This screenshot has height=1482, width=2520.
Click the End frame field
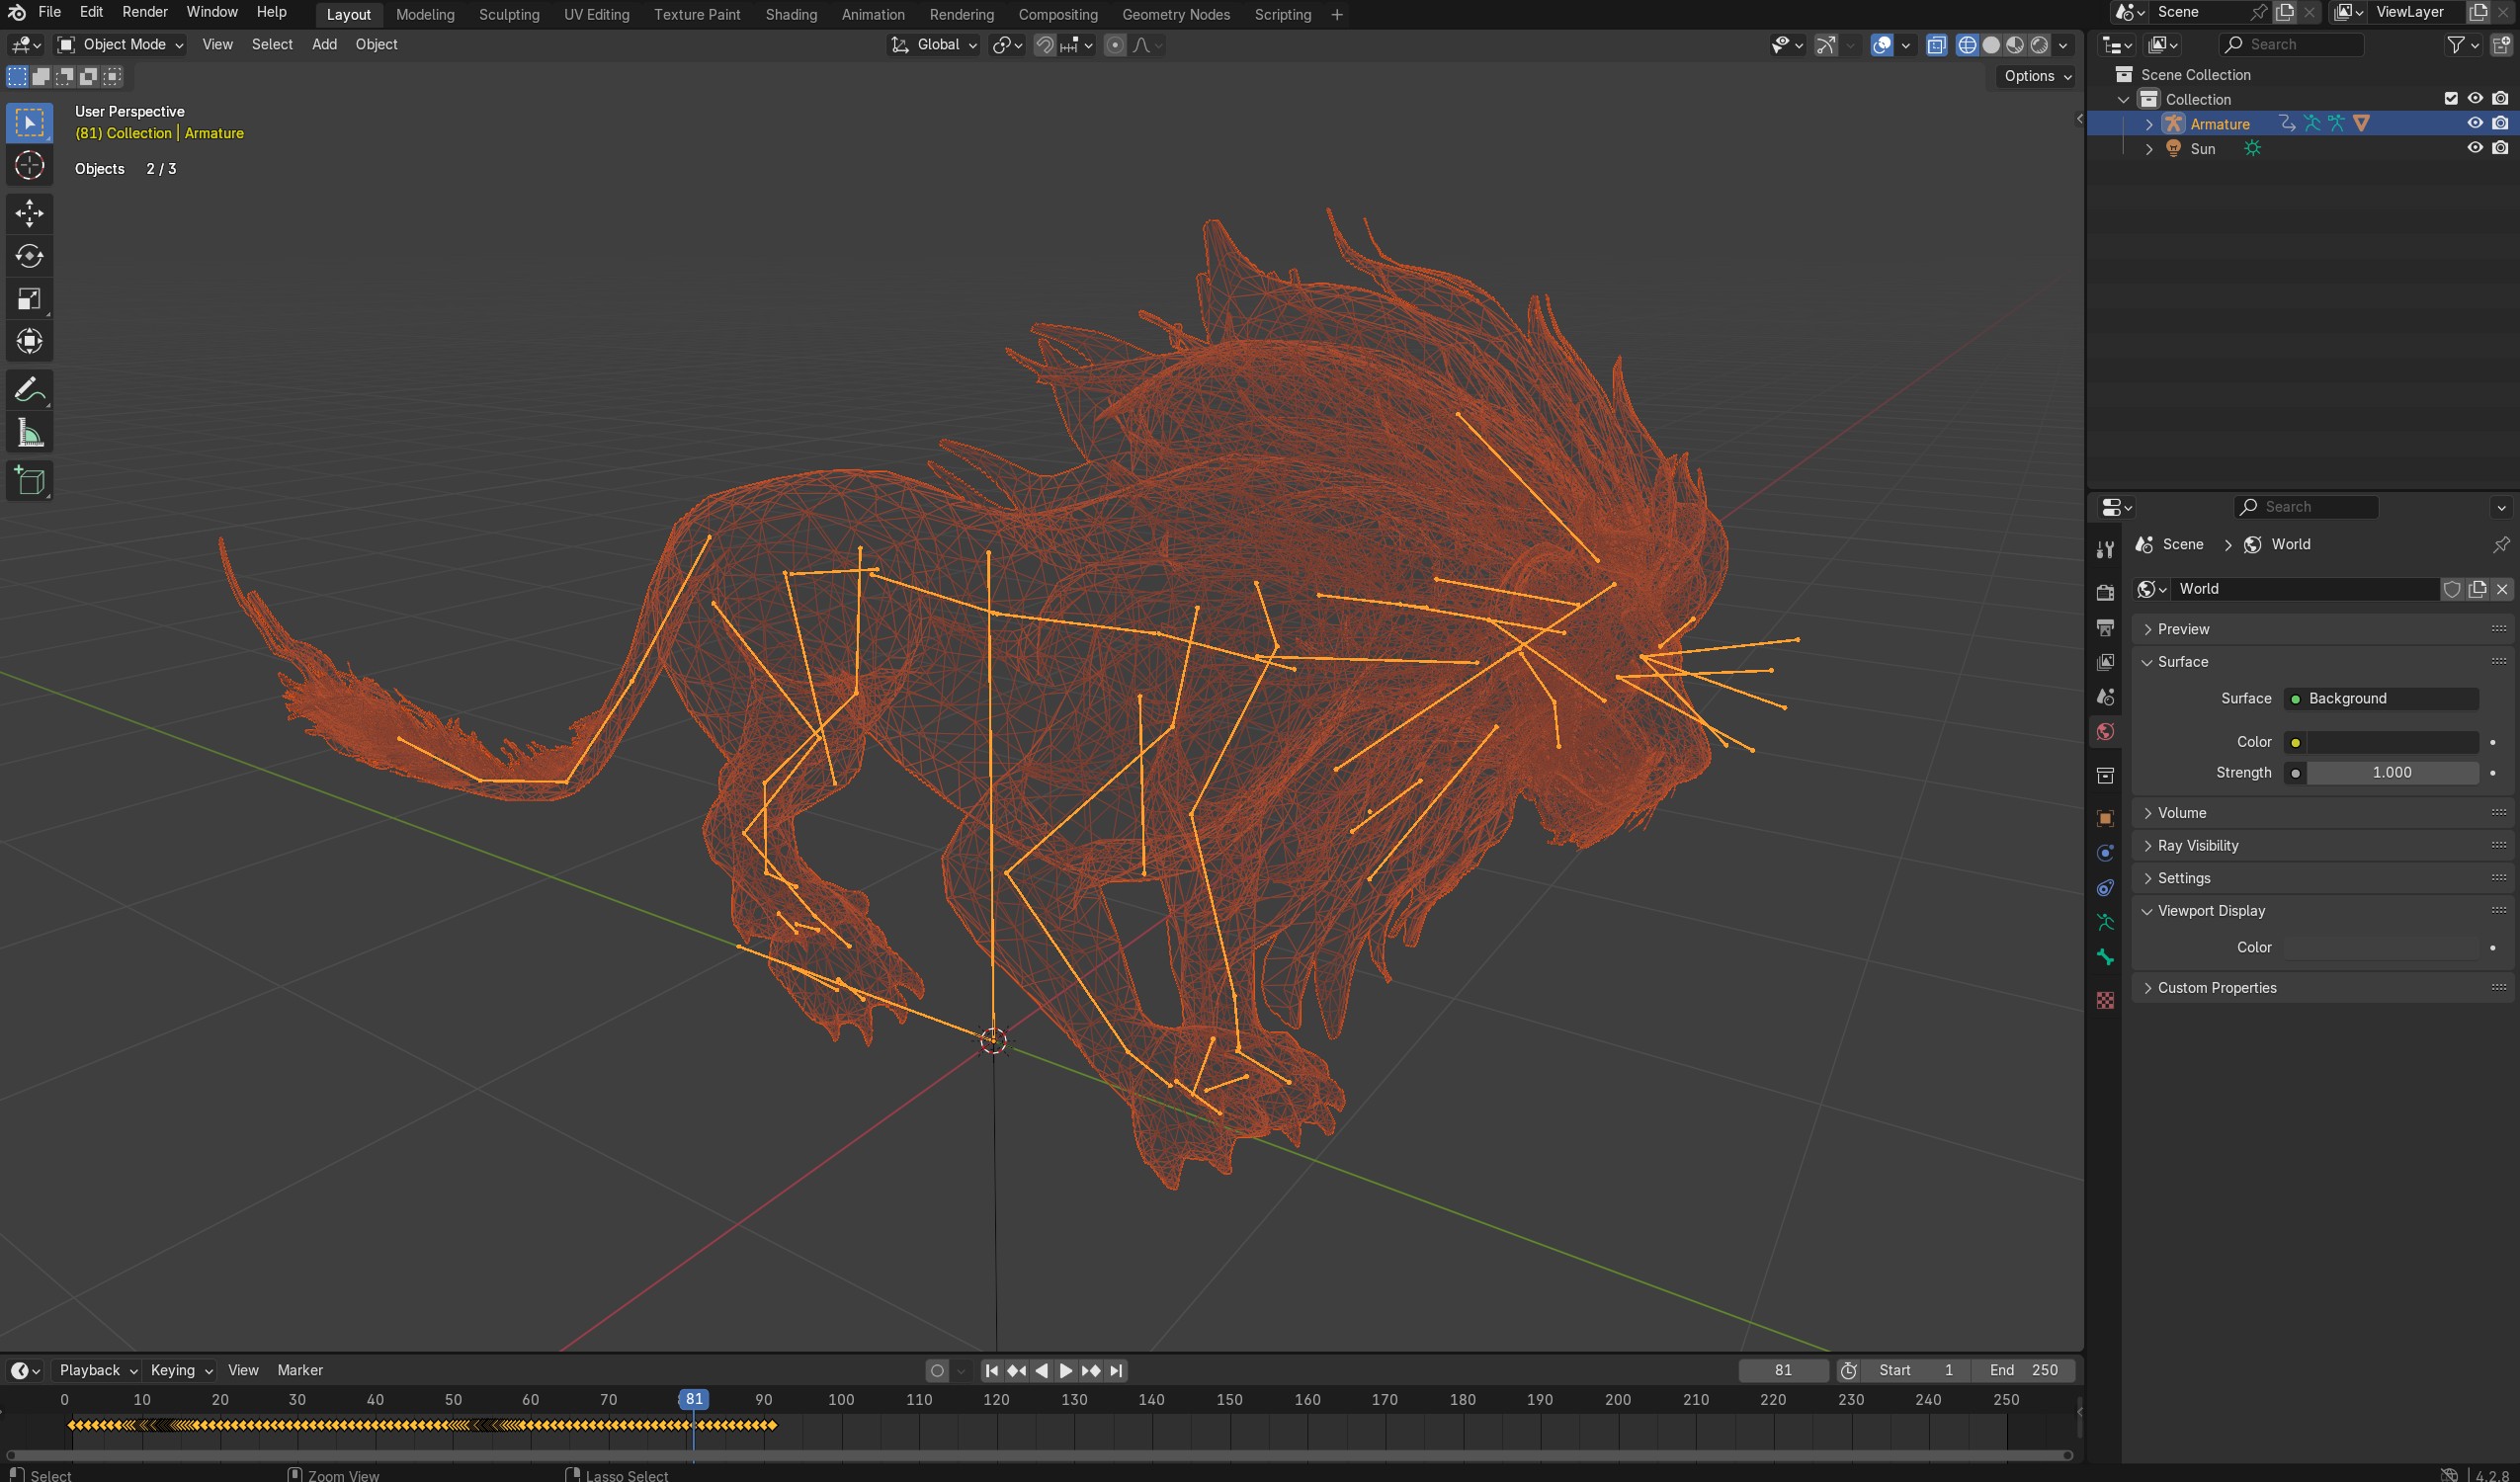pyautogui.click(x=2023, y=1370)
